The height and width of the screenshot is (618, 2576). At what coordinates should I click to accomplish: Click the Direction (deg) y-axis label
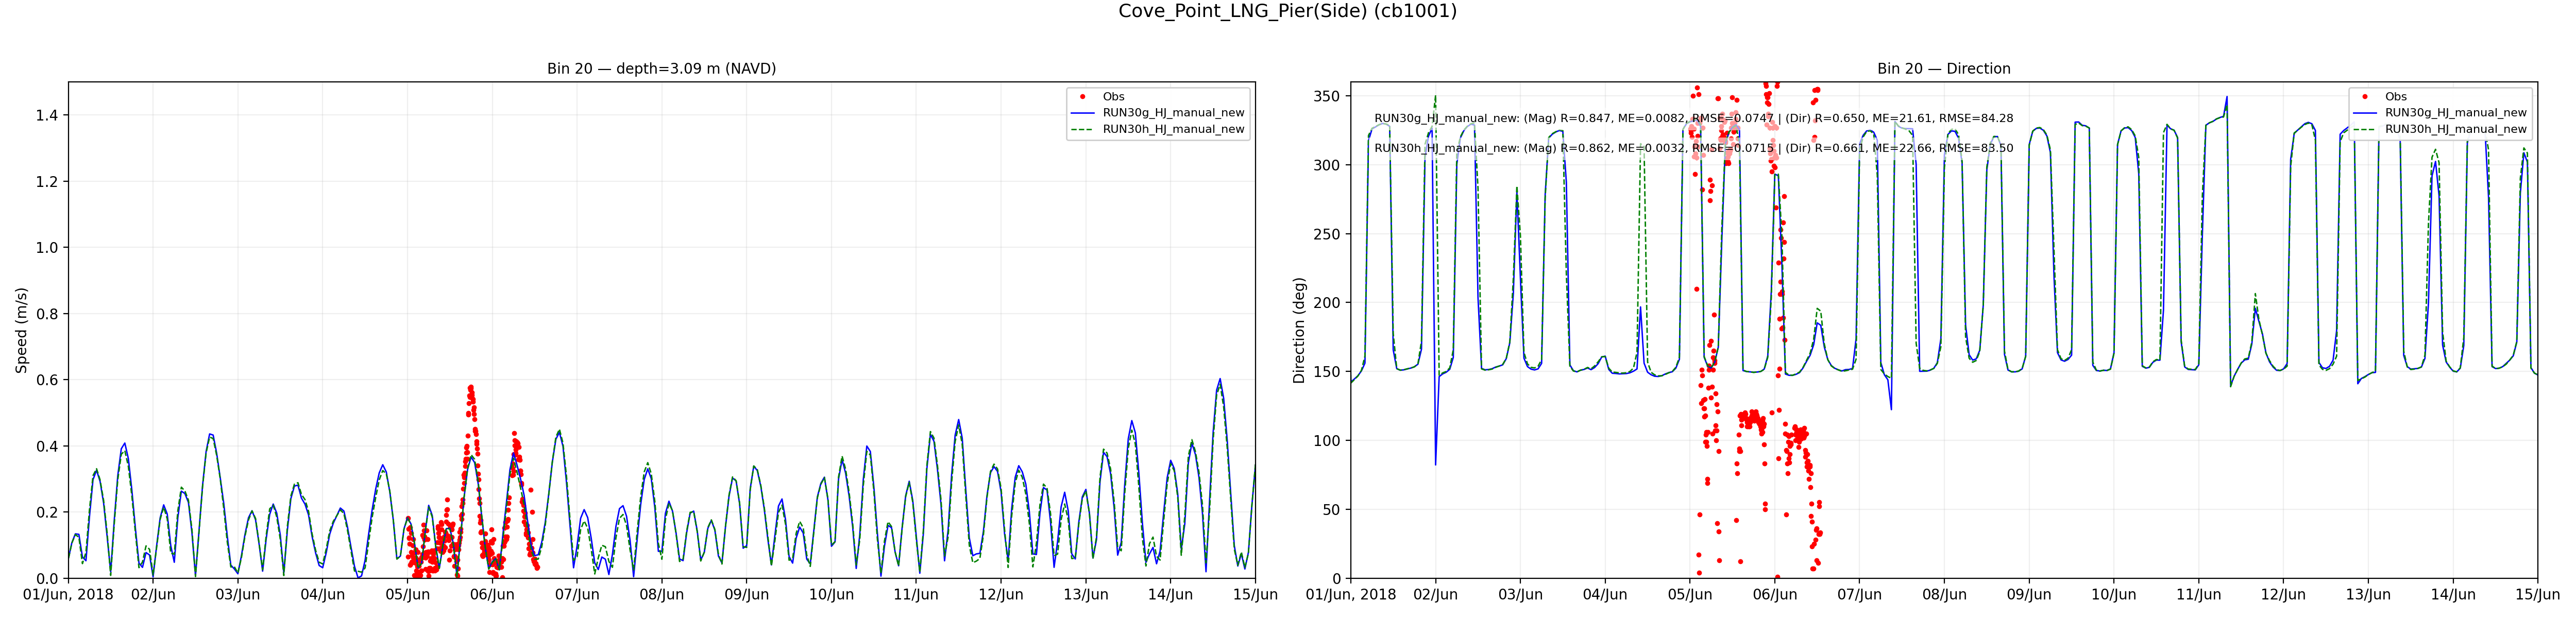click(1299, 331)
